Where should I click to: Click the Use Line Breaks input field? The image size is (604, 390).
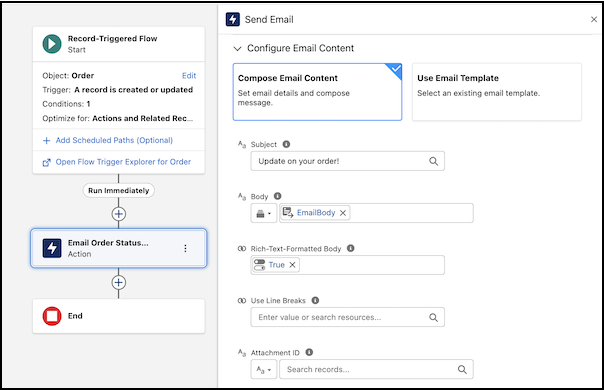coord(347,317)
